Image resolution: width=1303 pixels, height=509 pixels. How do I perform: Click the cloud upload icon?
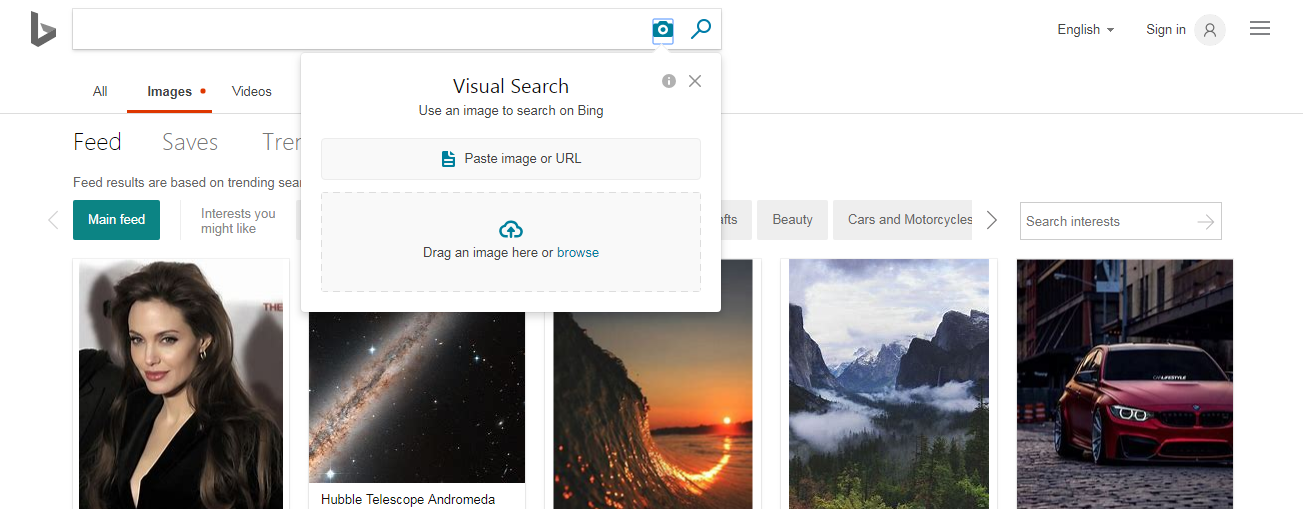pos(510,229)
